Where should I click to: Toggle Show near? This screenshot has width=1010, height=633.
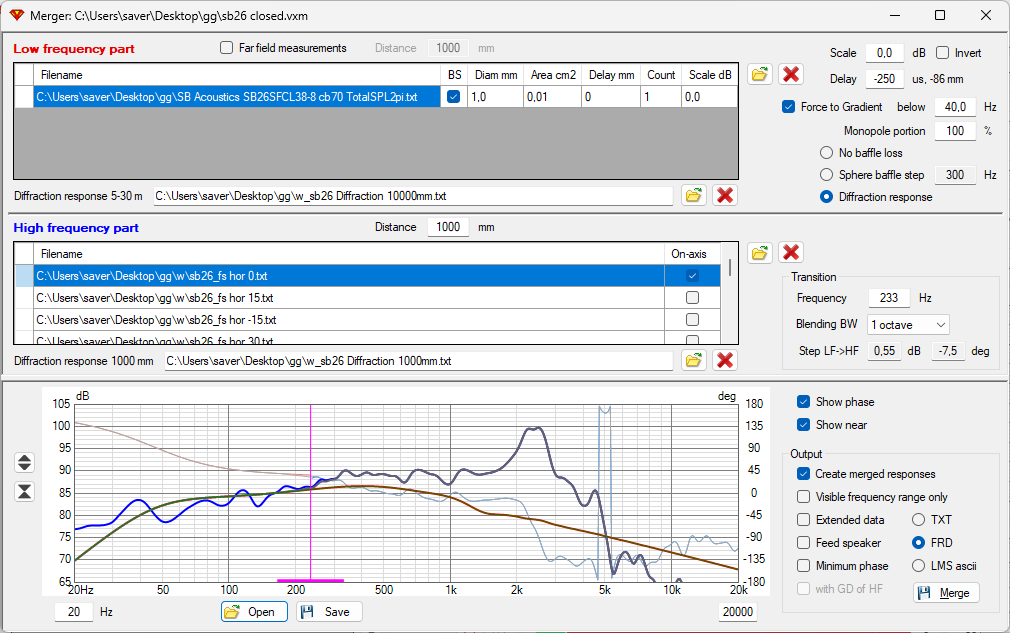click(803, 425)
